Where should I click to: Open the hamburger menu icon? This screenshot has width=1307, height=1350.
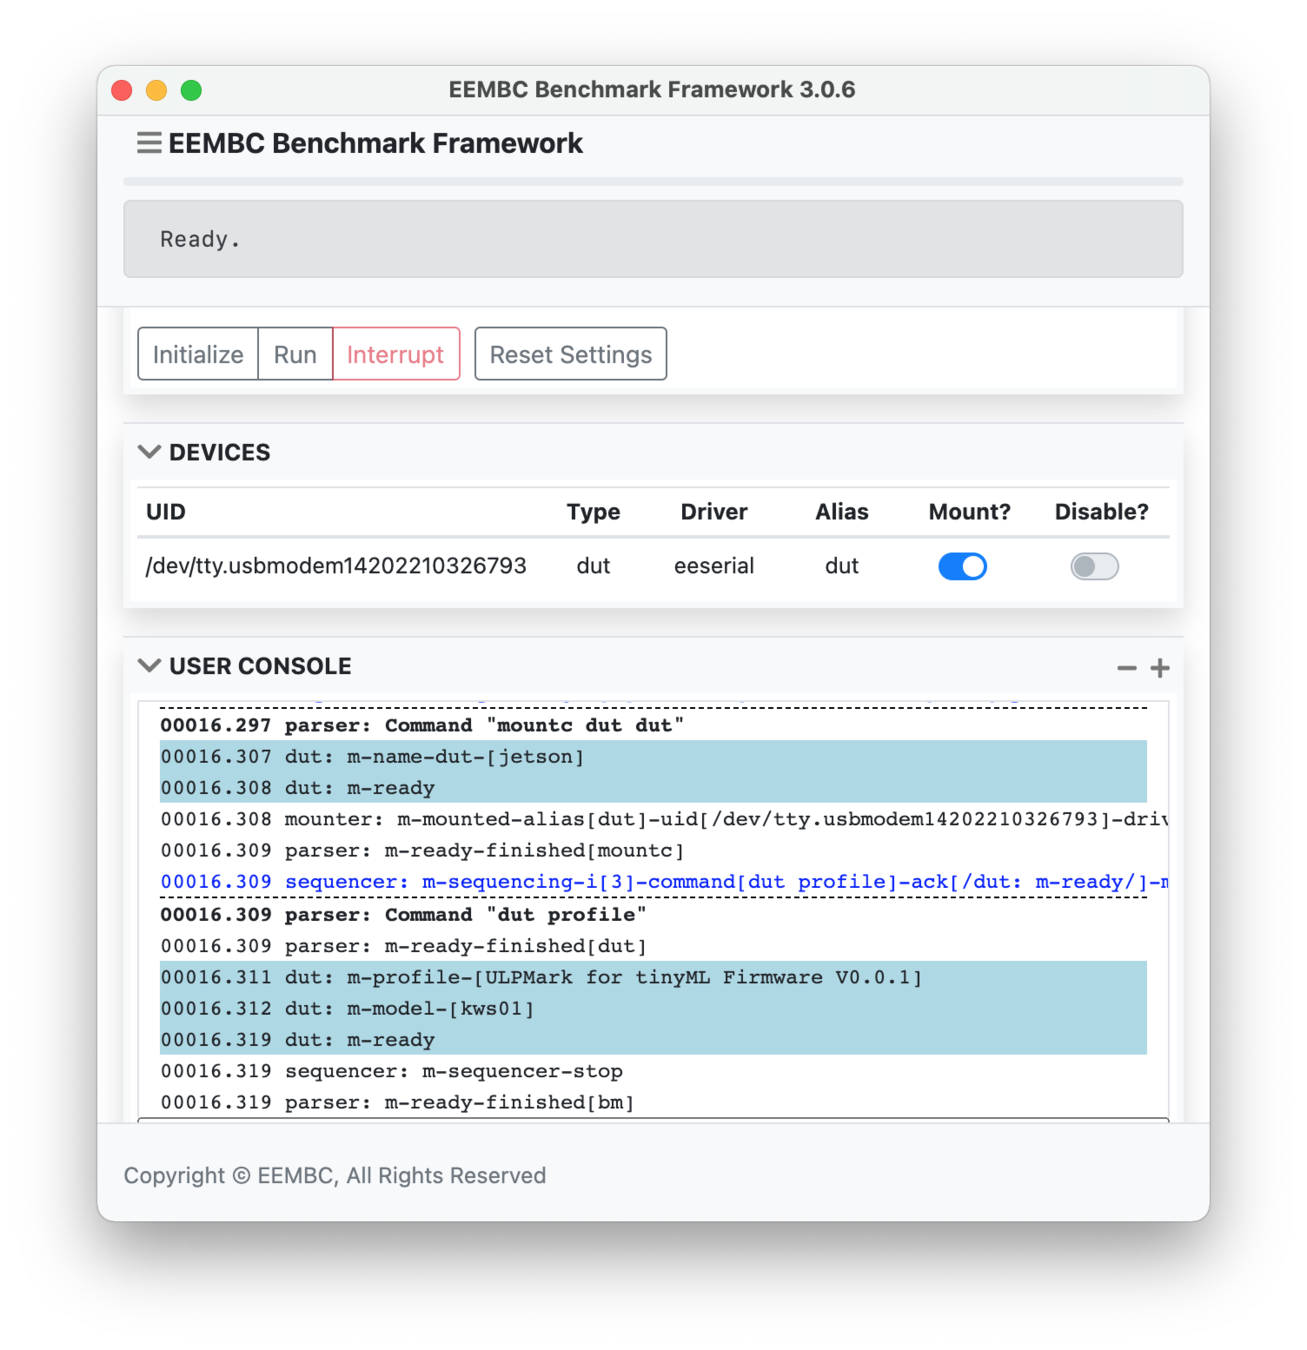[149, 143]
